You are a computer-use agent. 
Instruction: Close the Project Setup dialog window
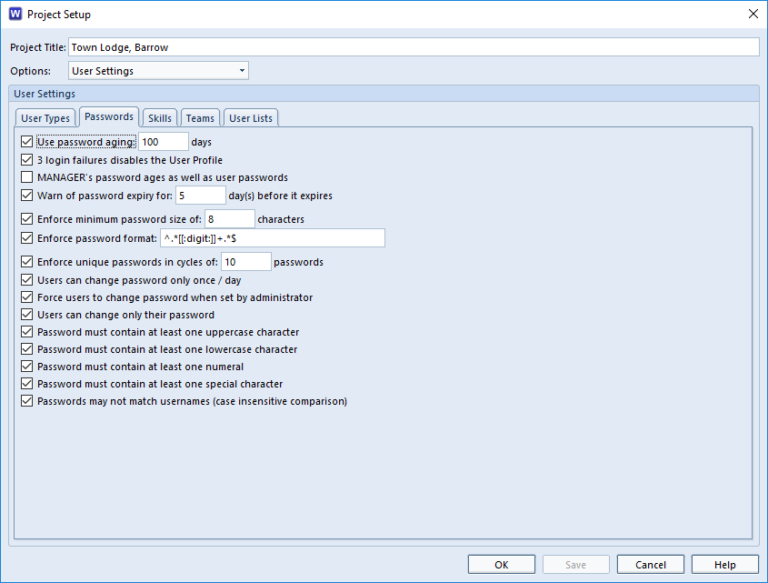(752, 14)
